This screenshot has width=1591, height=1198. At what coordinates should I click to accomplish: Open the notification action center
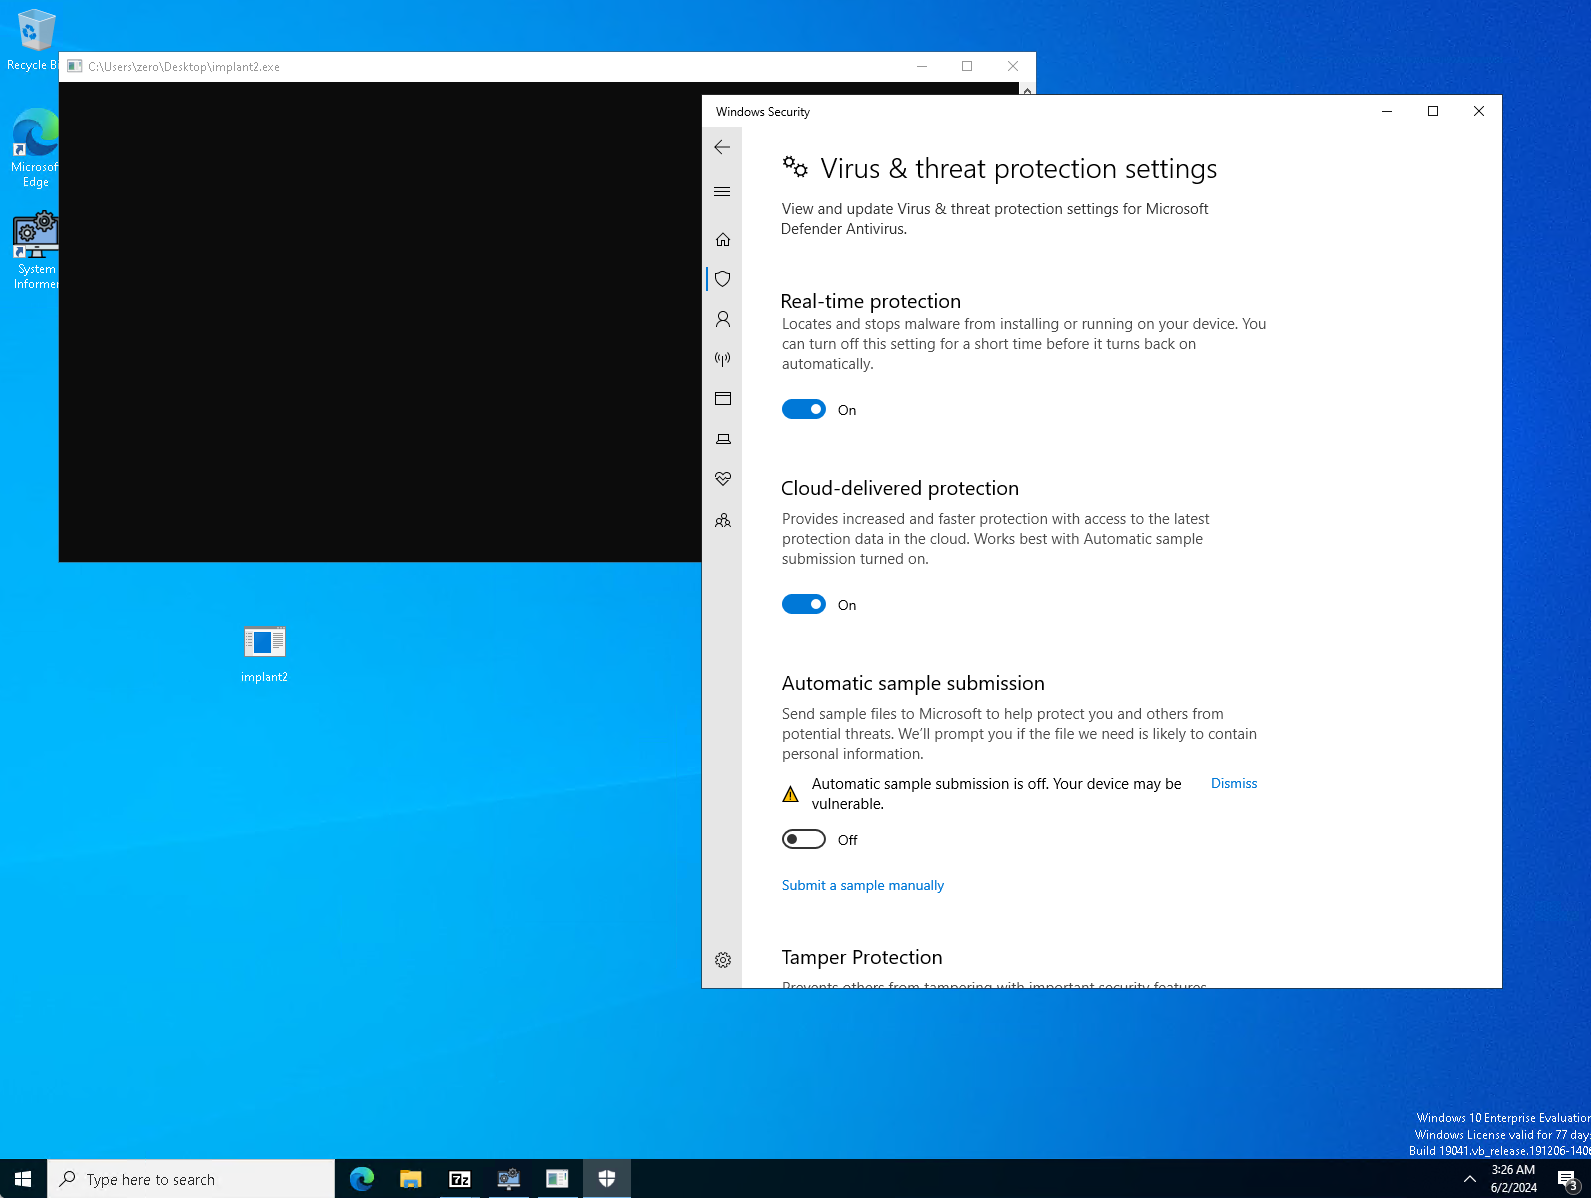coord(1567,1179)
